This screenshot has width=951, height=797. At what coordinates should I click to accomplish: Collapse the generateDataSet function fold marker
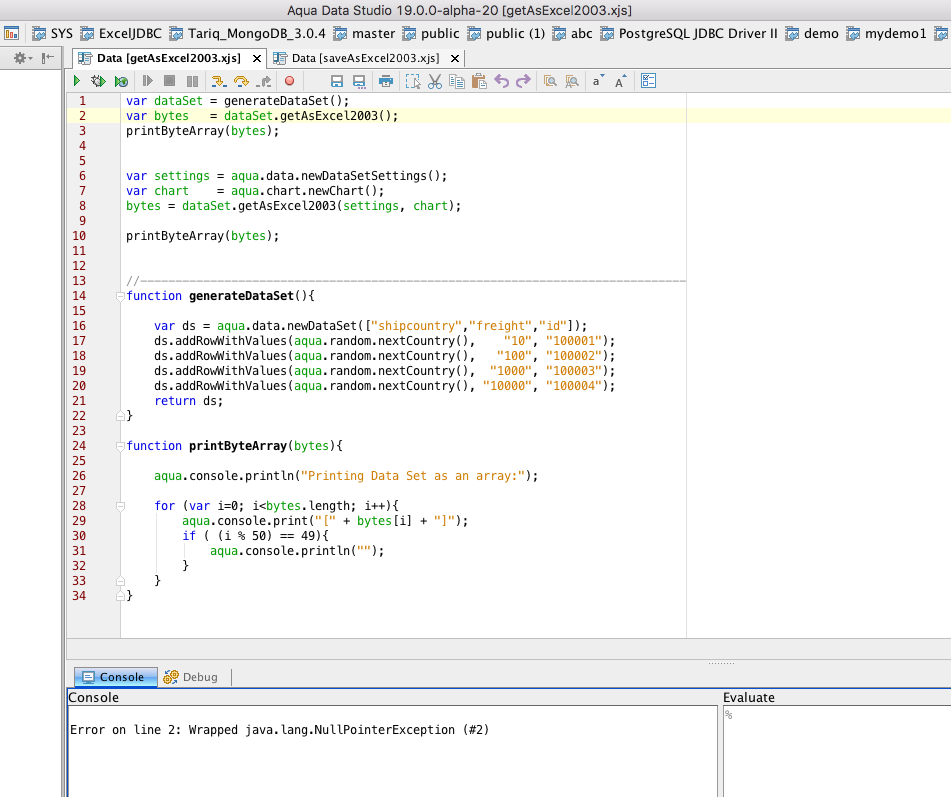pyautogui.click(x=120, y=296)
